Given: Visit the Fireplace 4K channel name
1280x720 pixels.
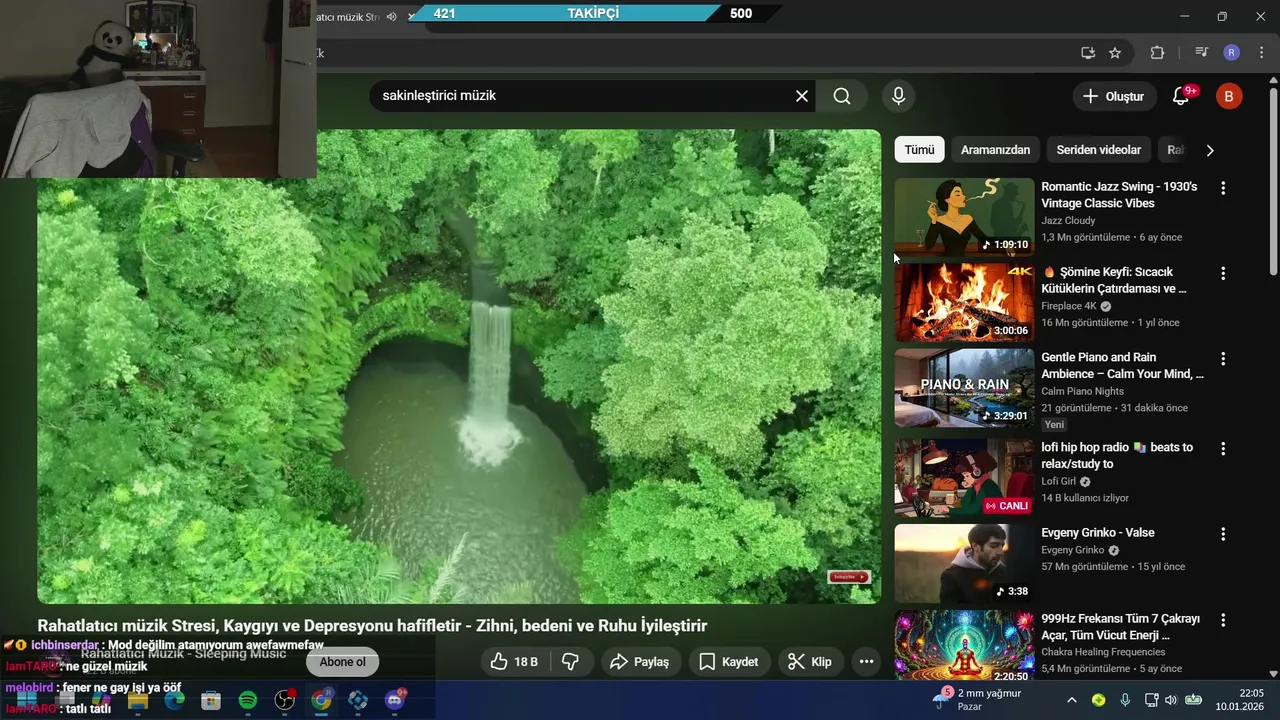Looking at the screenshot, I should [x=1069, y=306].
